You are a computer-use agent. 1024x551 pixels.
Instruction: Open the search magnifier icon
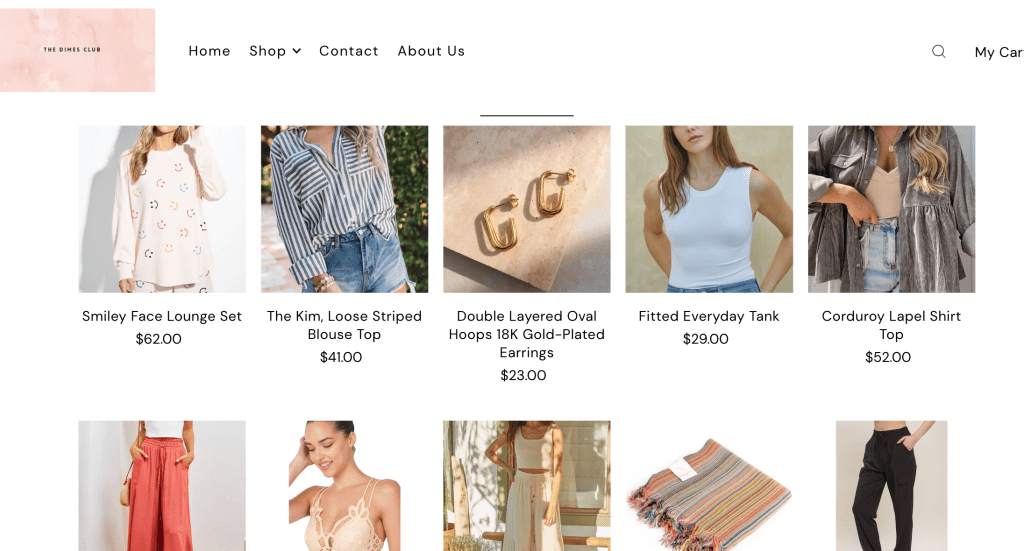click(x=938, y=52)
